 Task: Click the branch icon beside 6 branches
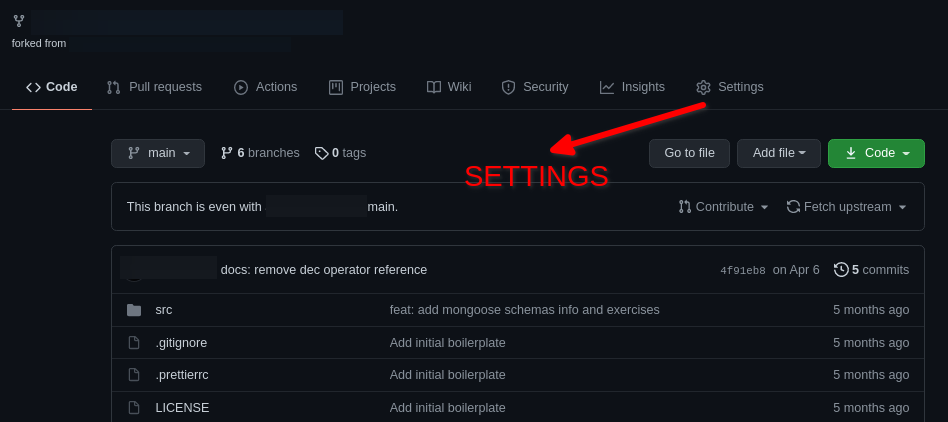pyautogui.click(x=227, y=153)
